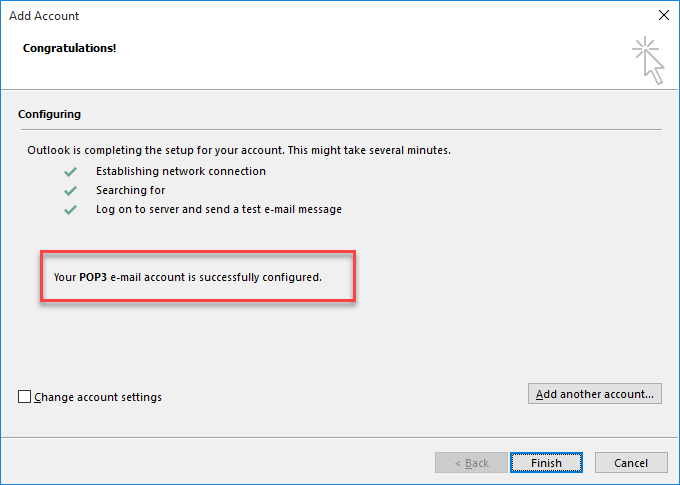The width and height of the screenshot is (680, 485).
Task: Click 'Your POP3 e-mail account is successfully configured'
Action: point(188,277)
